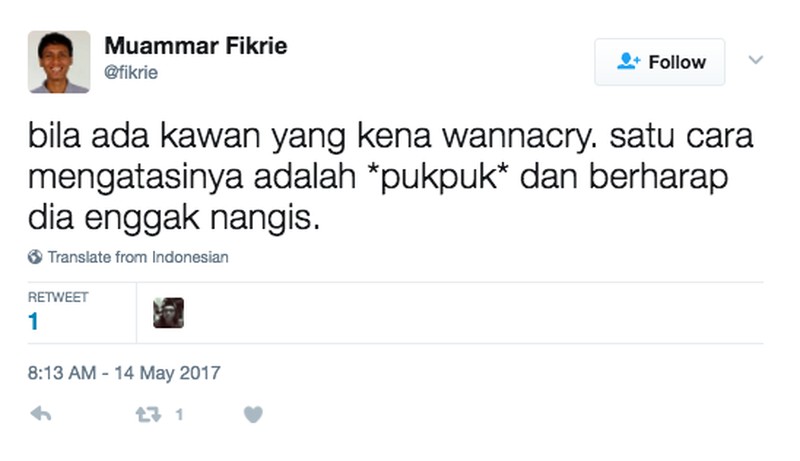Open Muammar Fikrie's profile name link
The image size is (800, 461).
pos(196,46)
